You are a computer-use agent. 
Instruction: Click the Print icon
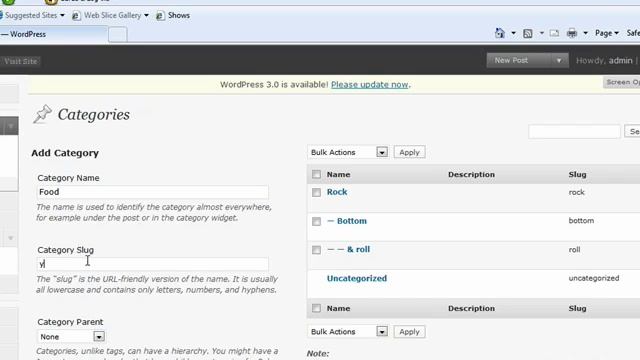coord(572,33)
